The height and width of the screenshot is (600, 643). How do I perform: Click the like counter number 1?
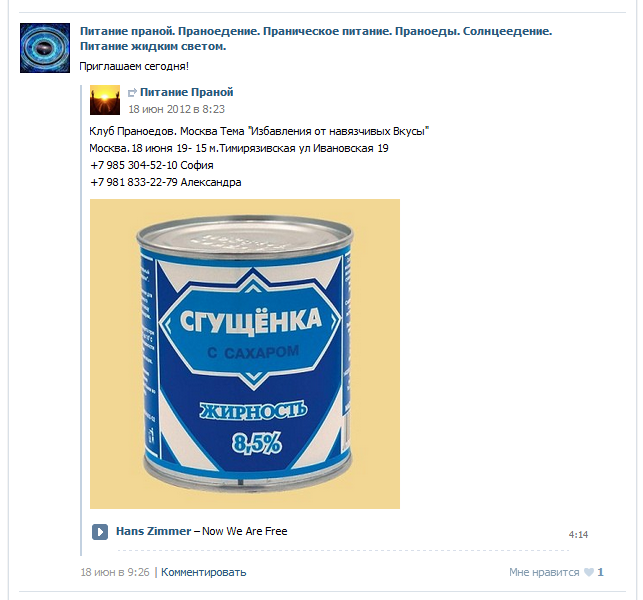pyautogui.click(x=600, y=572)
